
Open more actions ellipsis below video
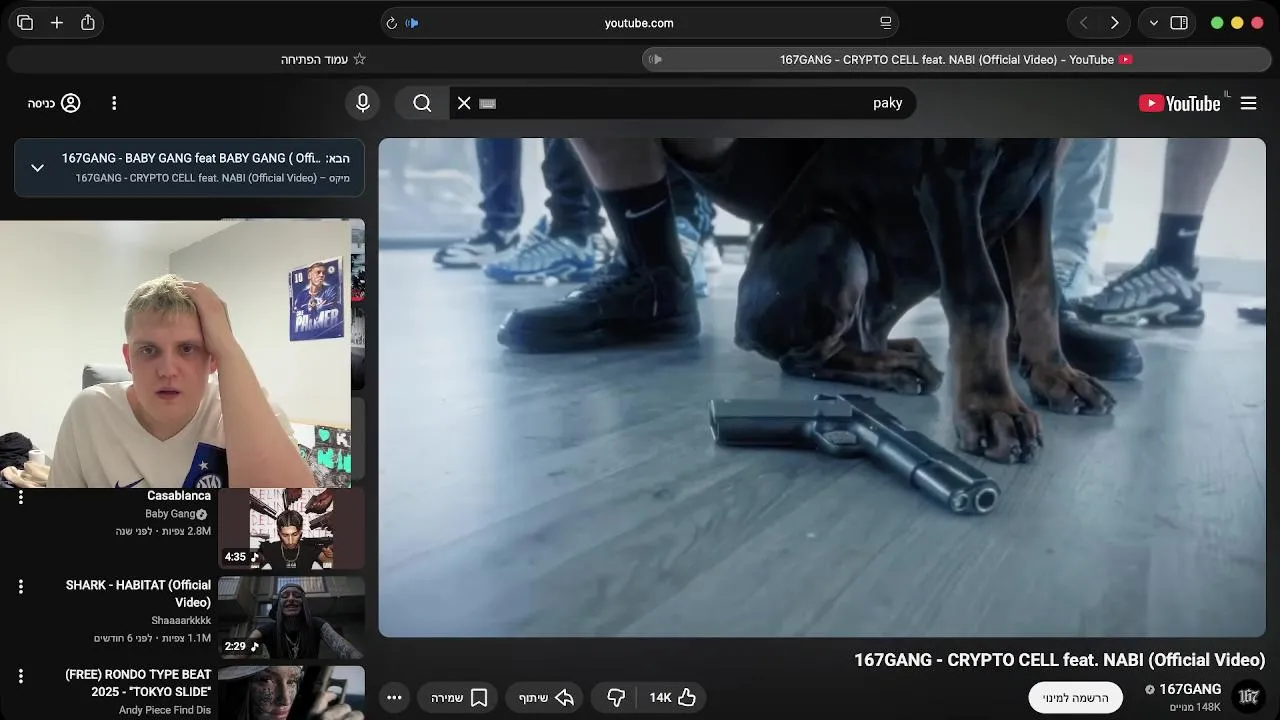pos(394,697)
